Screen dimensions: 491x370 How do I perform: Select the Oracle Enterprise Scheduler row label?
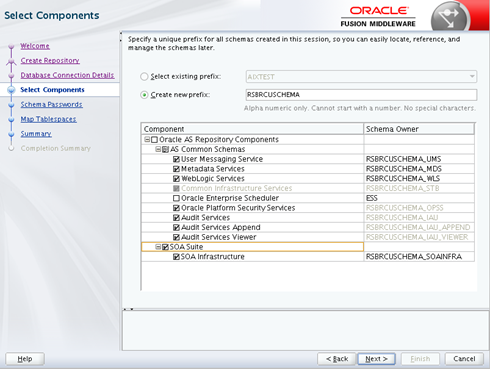[x=230, y=198]
